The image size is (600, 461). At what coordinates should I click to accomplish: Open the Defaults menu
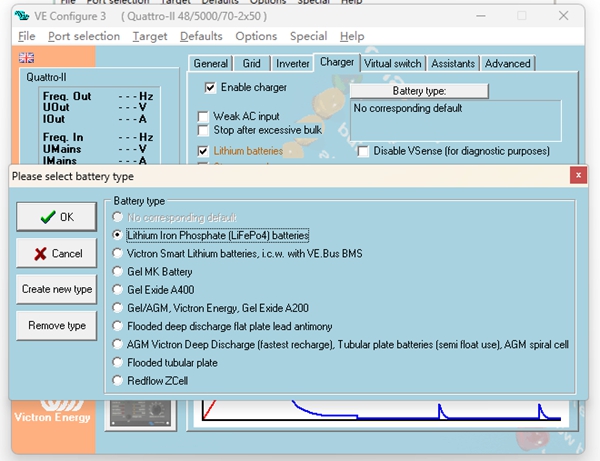coord(201,36)
